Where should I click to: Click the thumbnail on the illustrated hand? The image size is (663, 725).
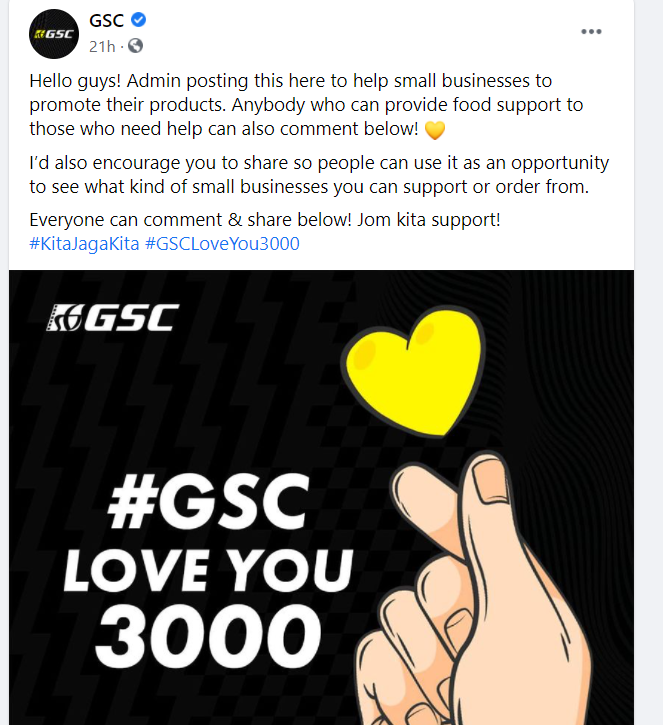(x=491, y=480)
